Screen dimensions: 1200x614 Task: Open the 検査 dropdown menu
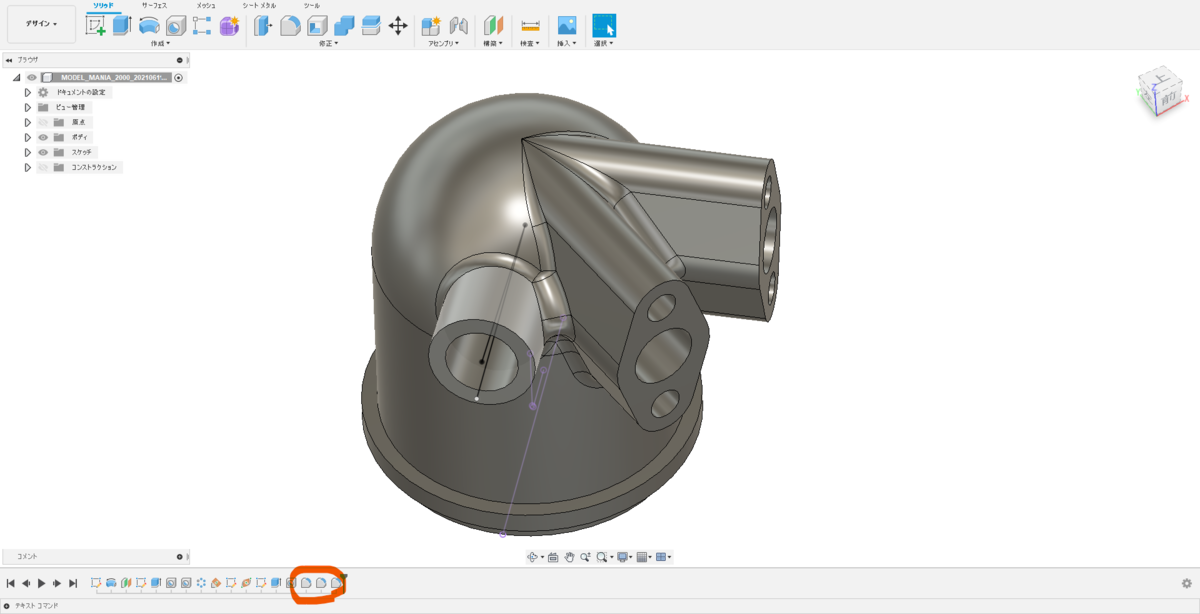click(530, 44)
